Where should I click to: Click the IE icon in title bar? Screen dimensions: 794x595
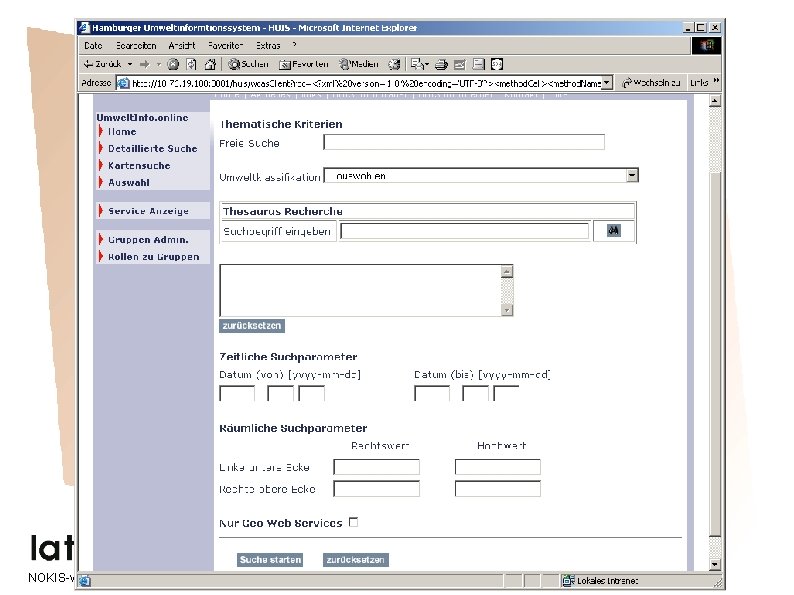point(85,27)
